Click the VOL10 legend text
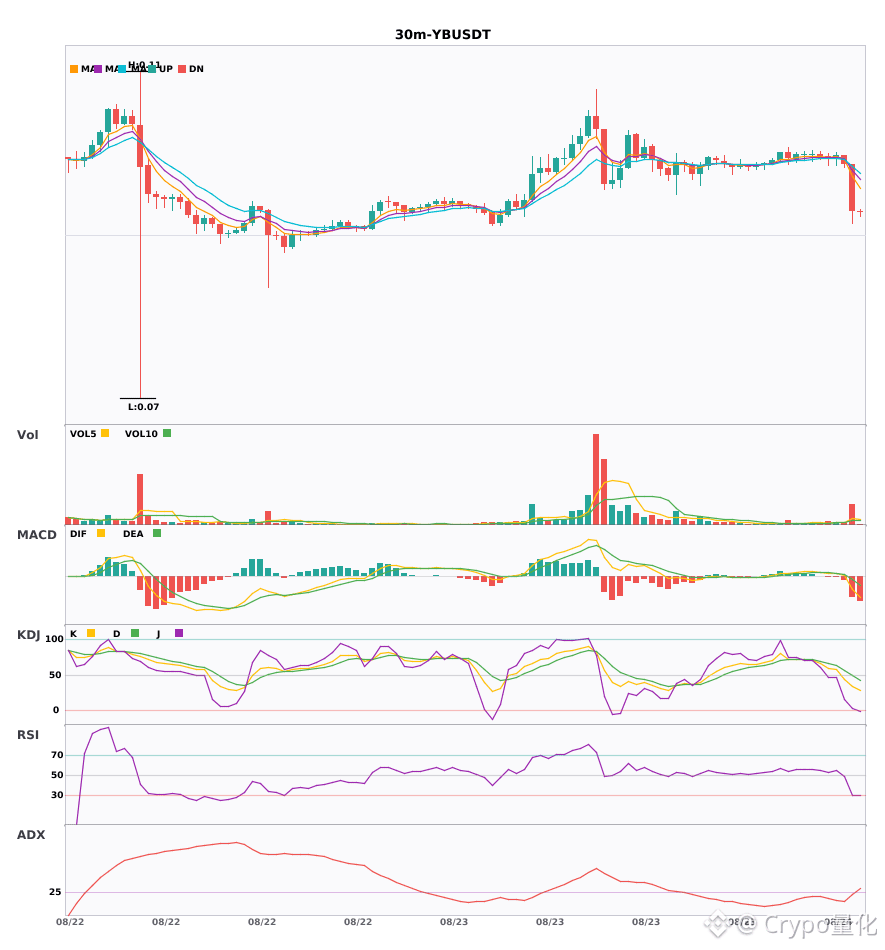This screenshot has height=950, width=885. pos(141,434)
